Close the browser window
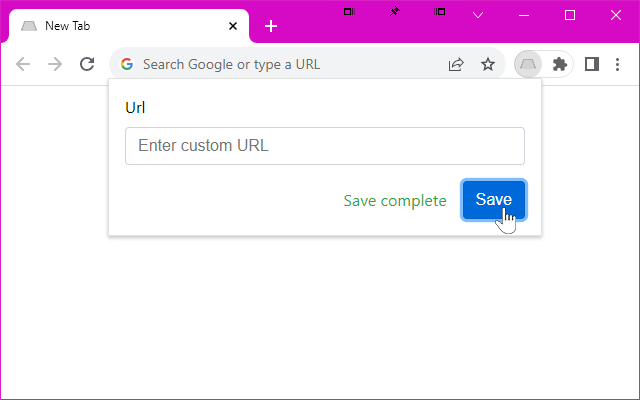 (x=616, y=15)
